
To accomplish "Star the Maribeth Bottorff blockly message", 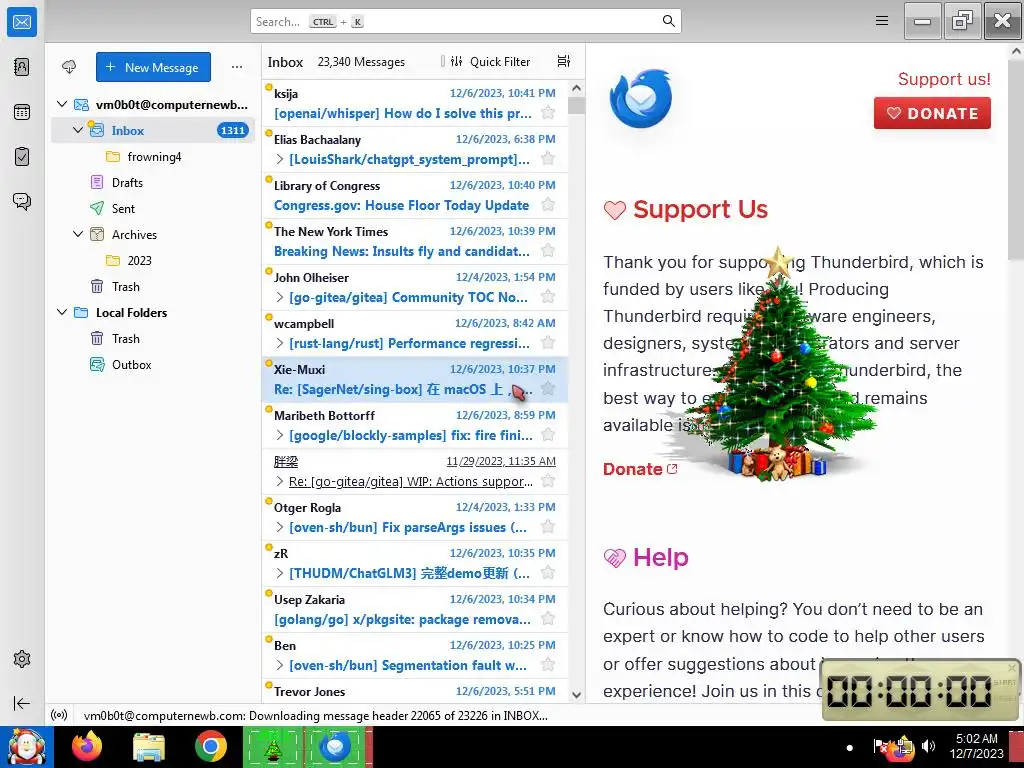I will pos(548,435).
